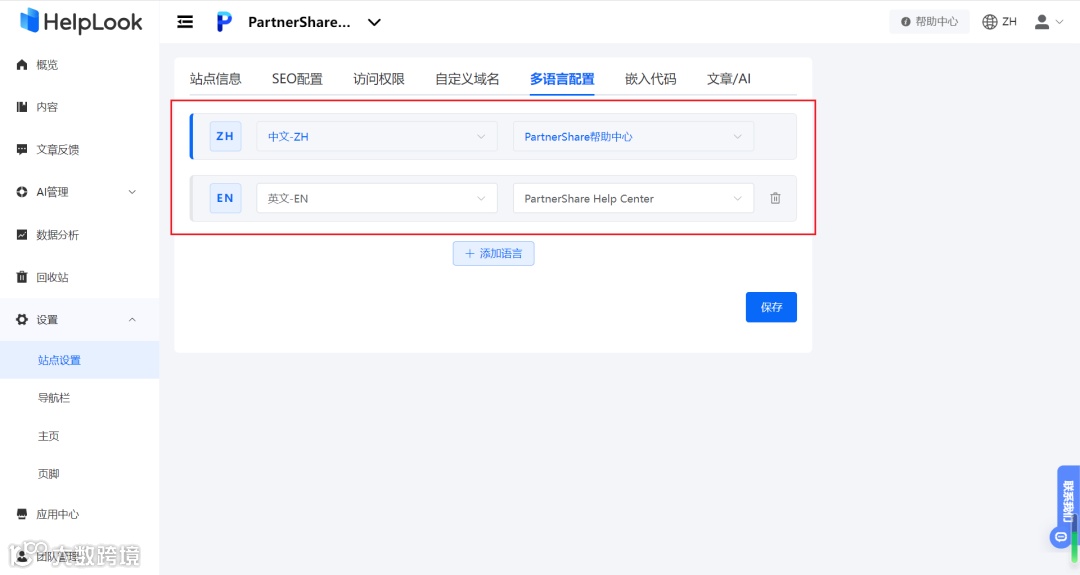The height and width of the screenshot is (575, 1080).
Task: Click the store icon next to 应用中心
Action: click(22, 514)
